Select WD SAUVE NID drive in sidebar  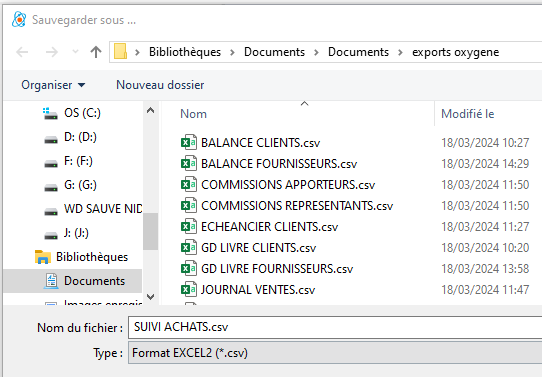103,209
